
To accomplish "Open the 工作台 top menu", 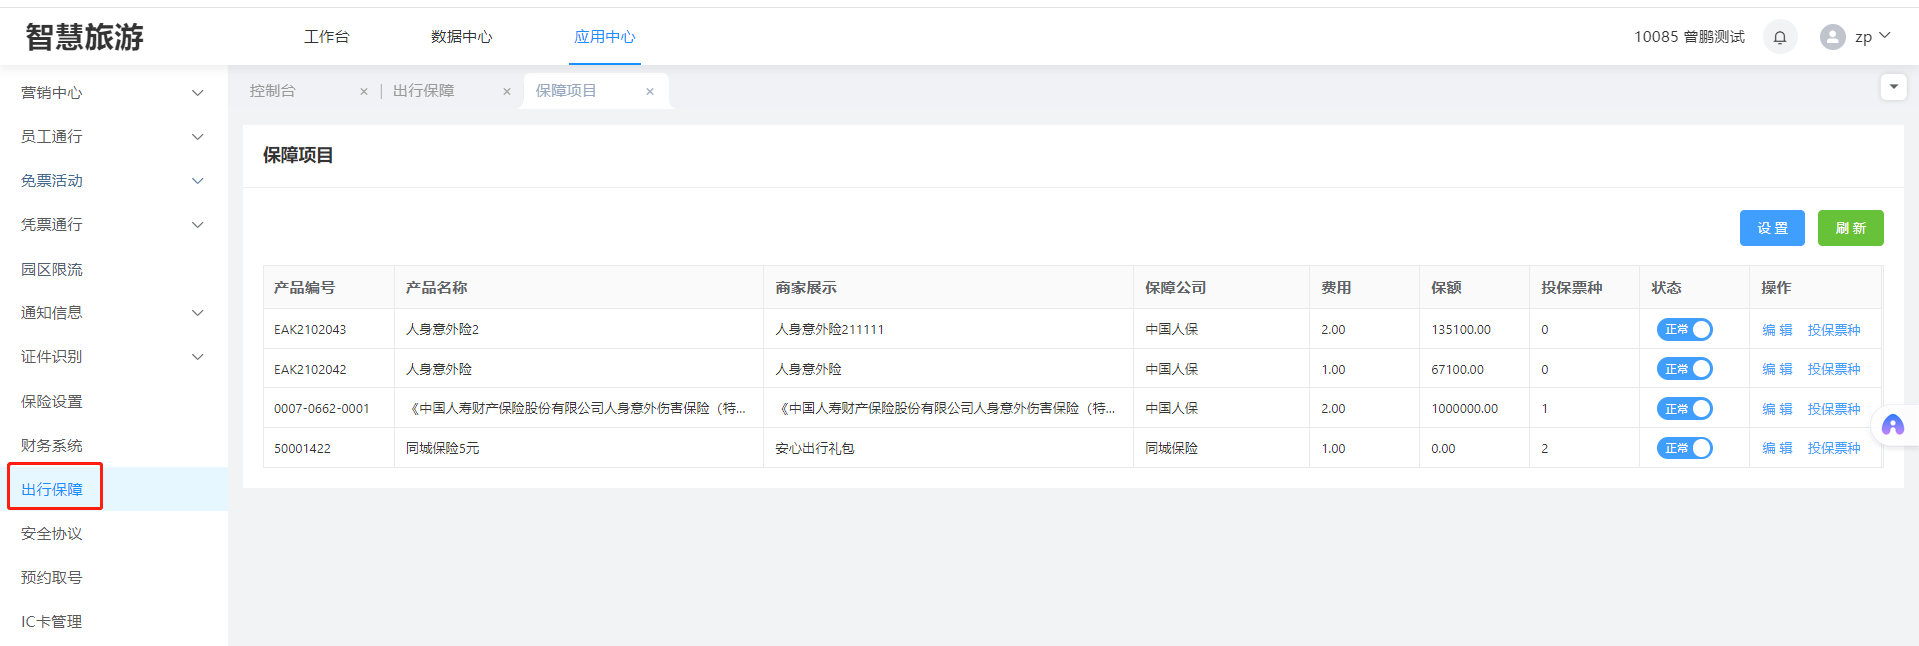I will pyautogui.click(x=326, y=37).
